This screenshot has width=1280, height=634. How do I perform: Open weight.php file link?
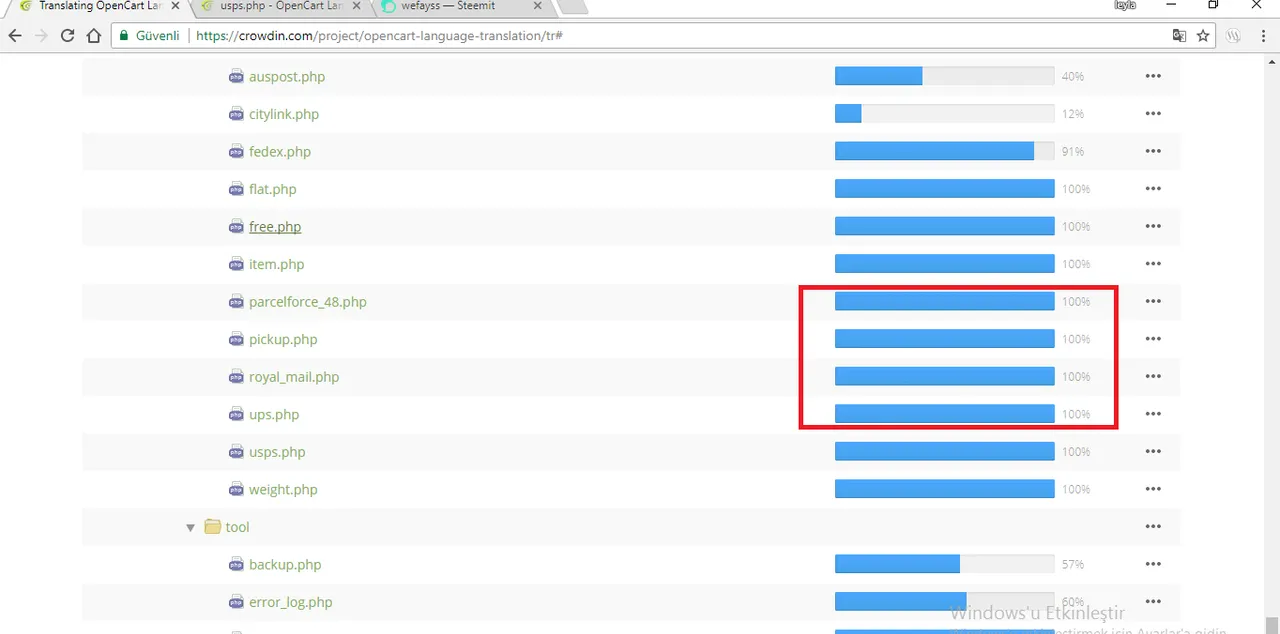pyautogui.click(x=283, y=489)
